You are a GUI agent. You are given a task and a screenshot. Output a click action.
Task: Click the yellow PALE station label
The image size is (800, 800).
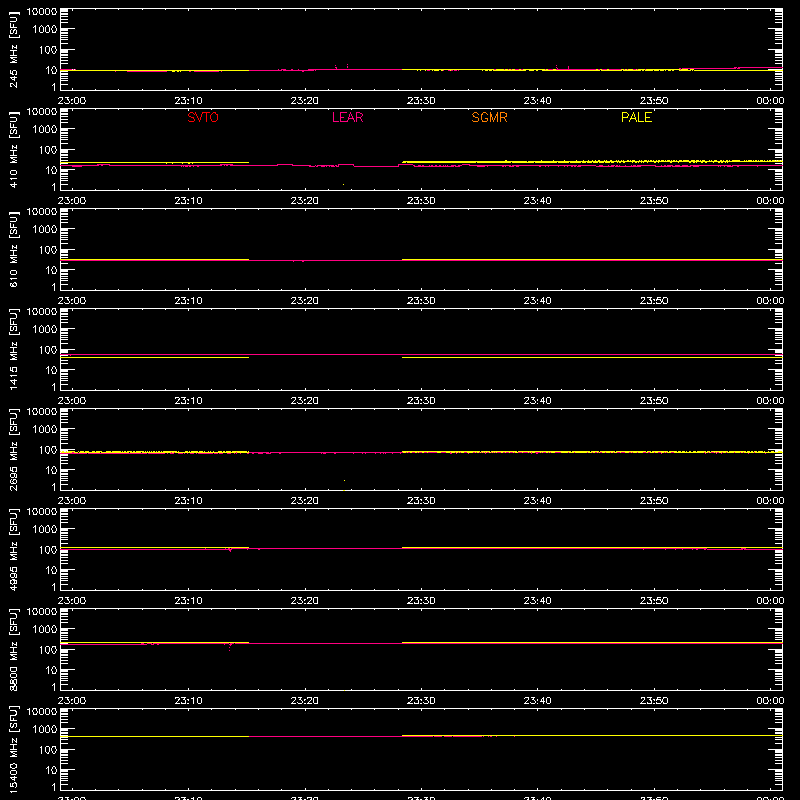click(636, 117)
